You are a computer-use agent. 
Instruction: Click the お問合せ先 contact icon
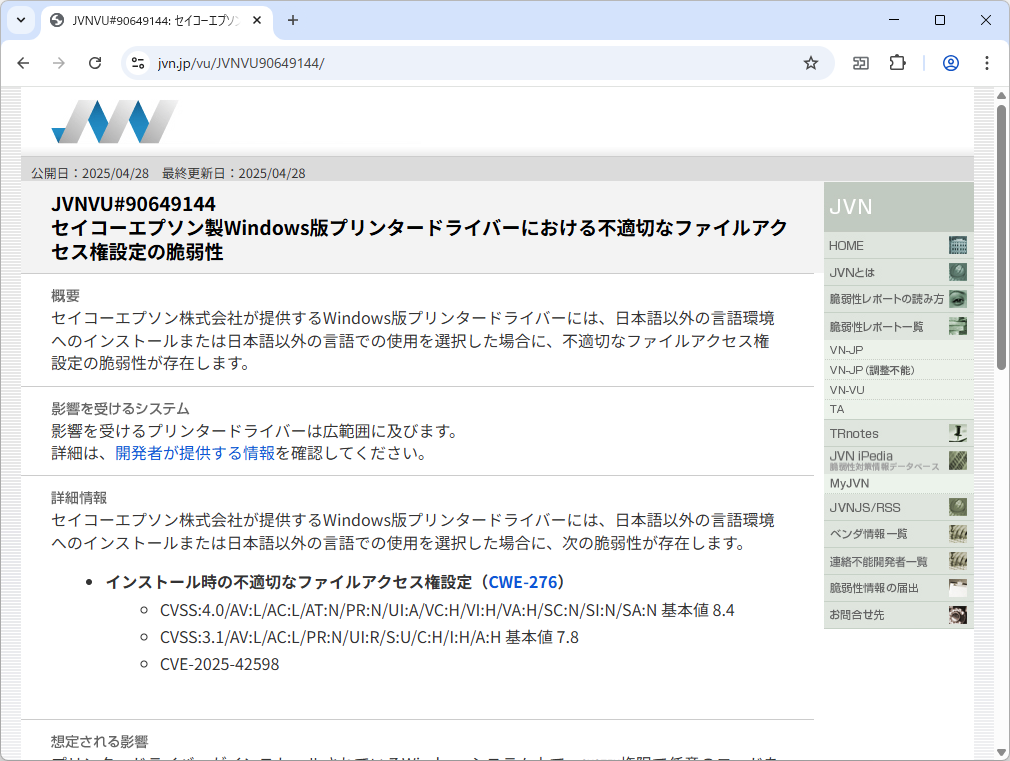958,614
